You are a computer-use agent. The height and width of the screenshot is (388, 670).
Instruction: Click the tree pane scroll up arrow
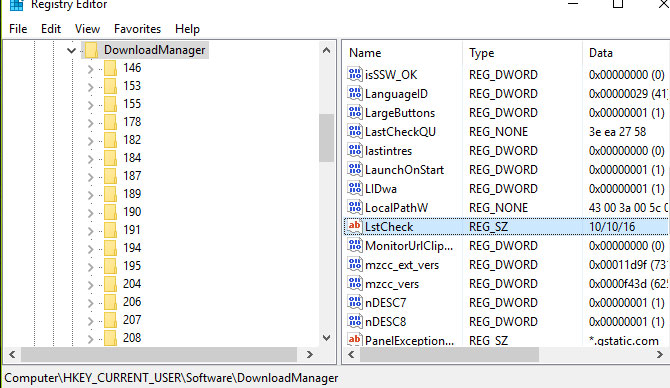(x=326, y=50)
